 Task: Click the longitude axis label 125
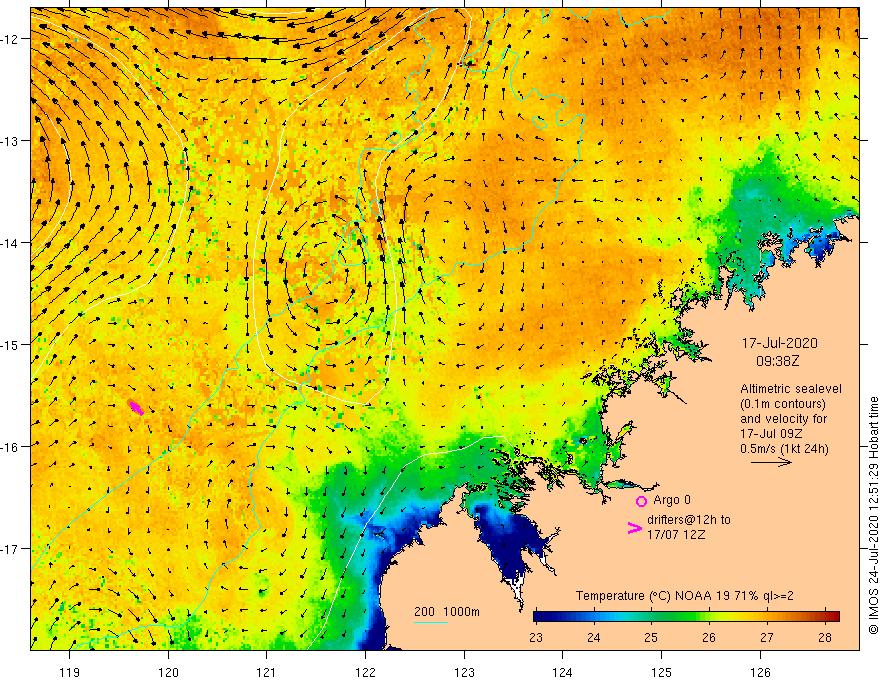tap(661, 672)
